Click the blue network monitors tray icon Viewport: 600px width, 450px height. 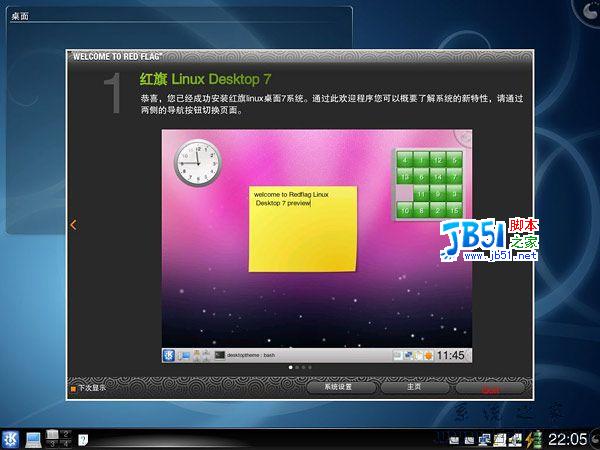coord(484,440)
